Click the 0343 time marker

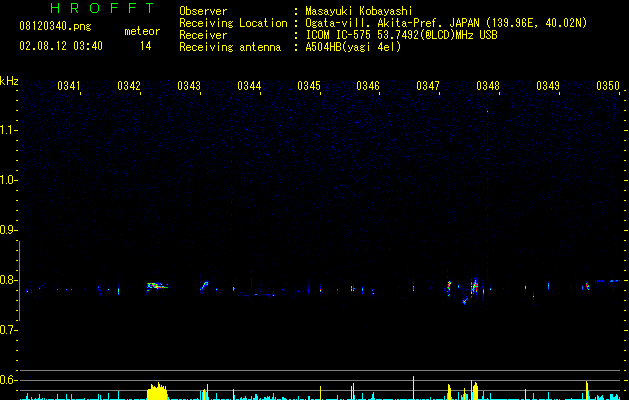pyautogui.click(x=189, y=86)
